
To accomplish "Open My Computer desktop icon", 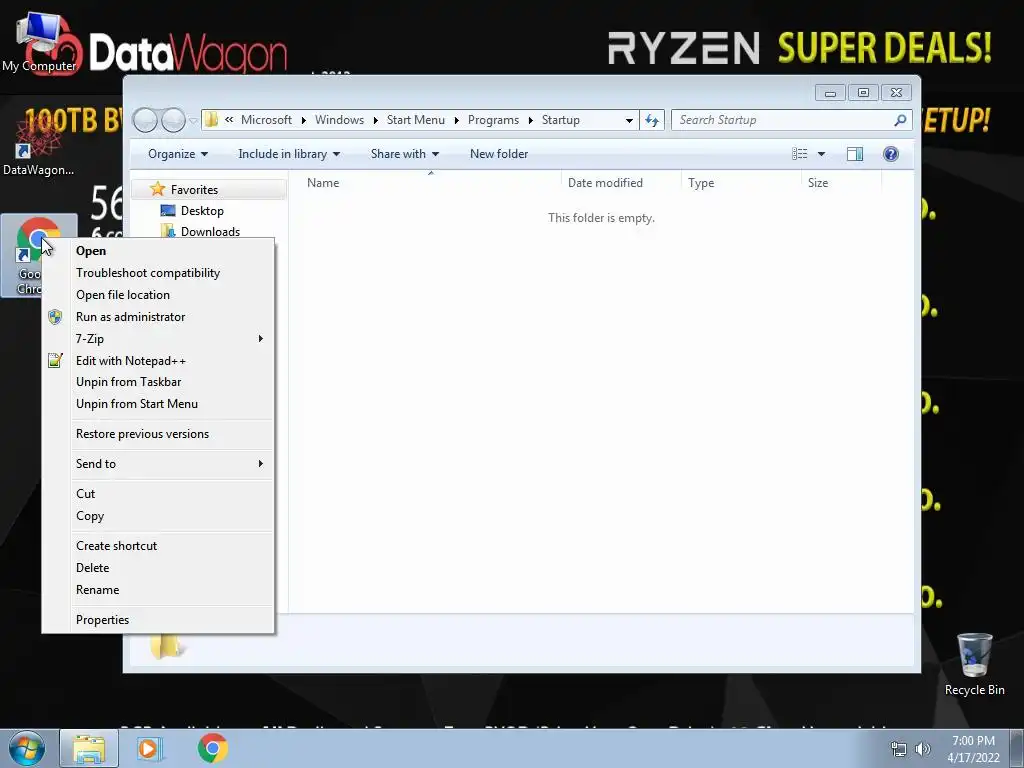I will (39, 43).
